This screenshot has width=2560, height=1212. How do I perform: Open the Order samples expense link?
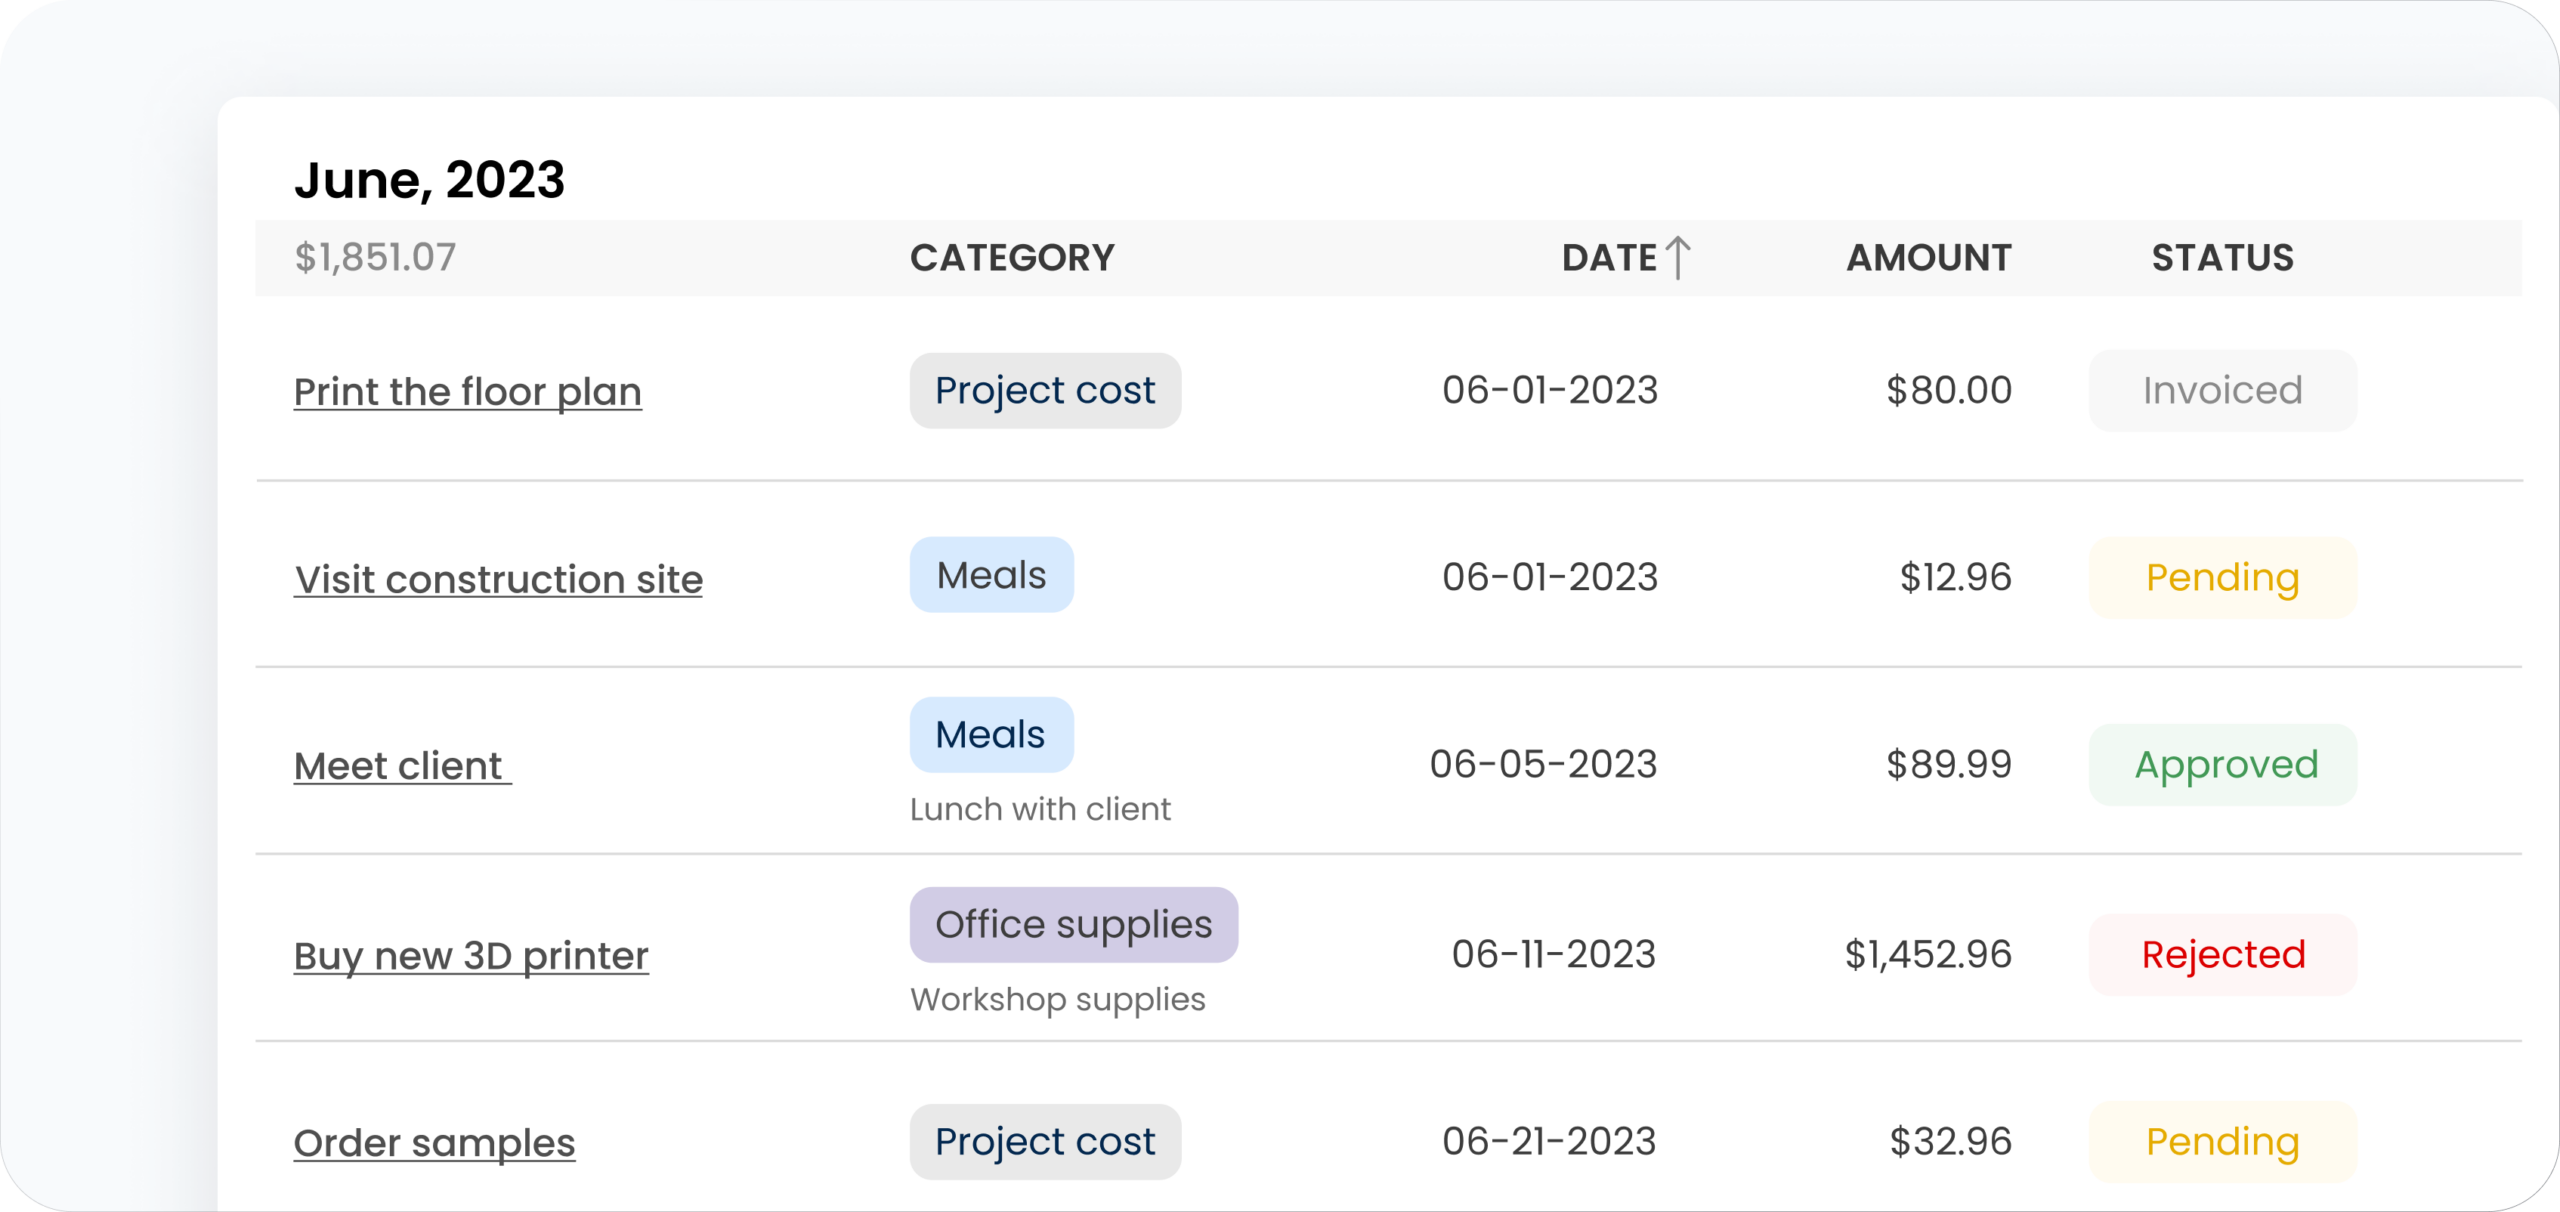[435, 1143]
